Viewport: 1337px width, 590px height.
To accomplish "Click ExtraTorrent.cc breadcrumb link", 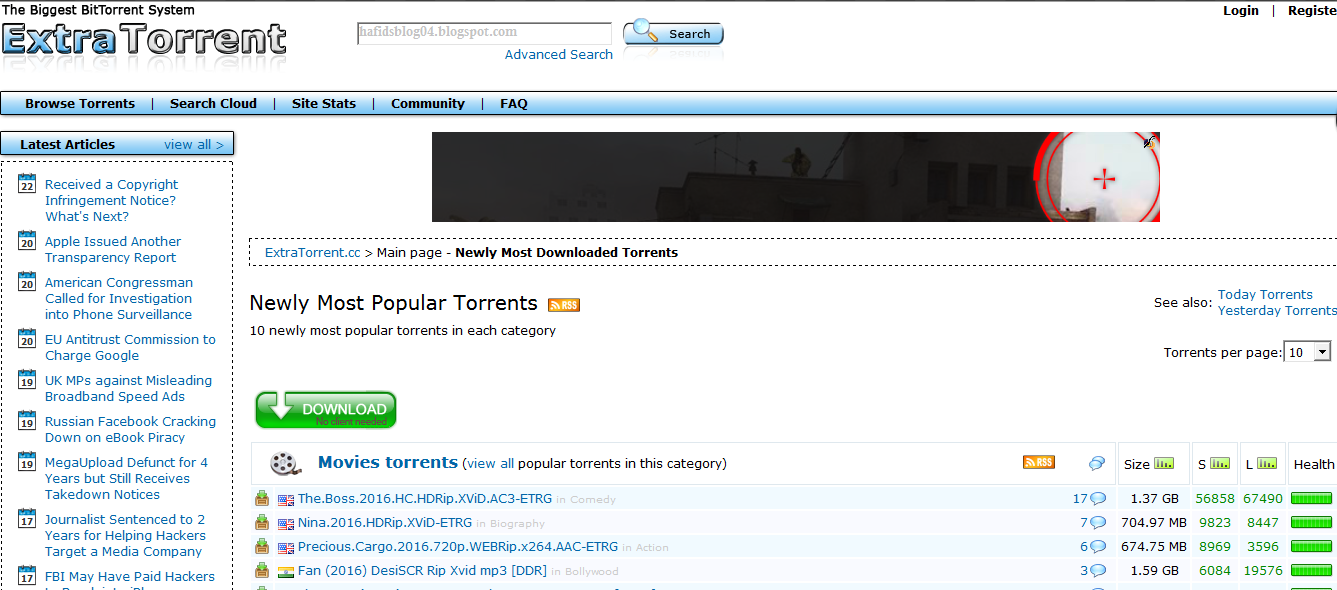I will point(312,252).
